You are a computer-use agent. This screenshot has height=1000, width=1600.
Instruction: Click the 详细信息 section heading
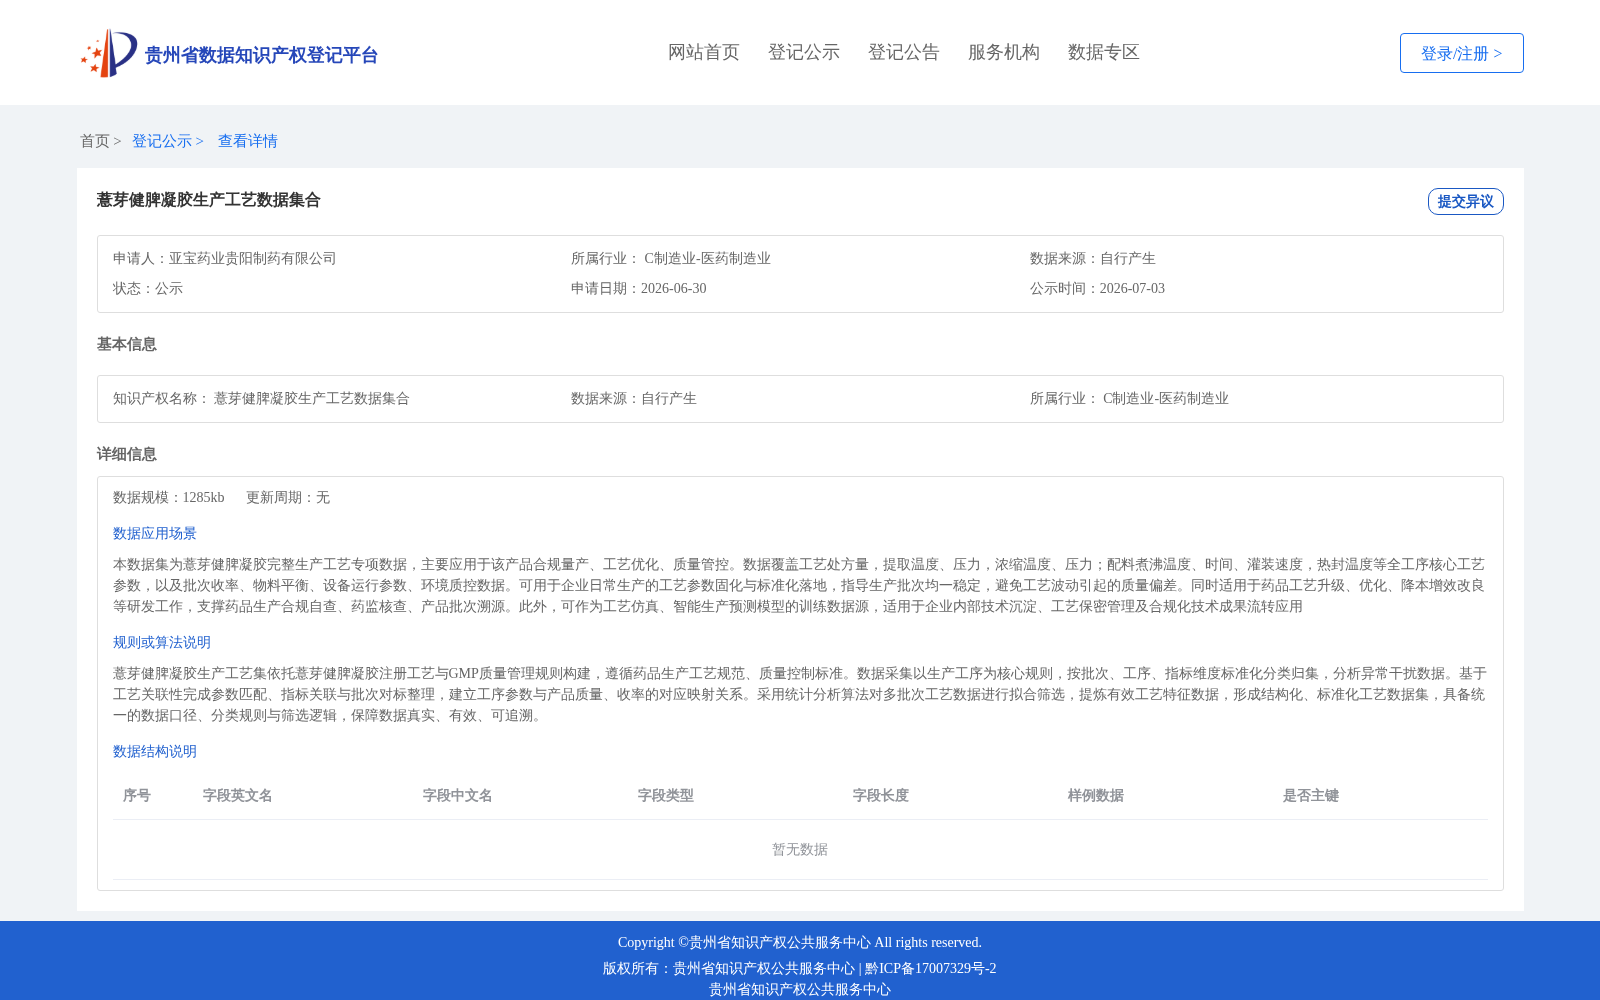coord(127,454)
